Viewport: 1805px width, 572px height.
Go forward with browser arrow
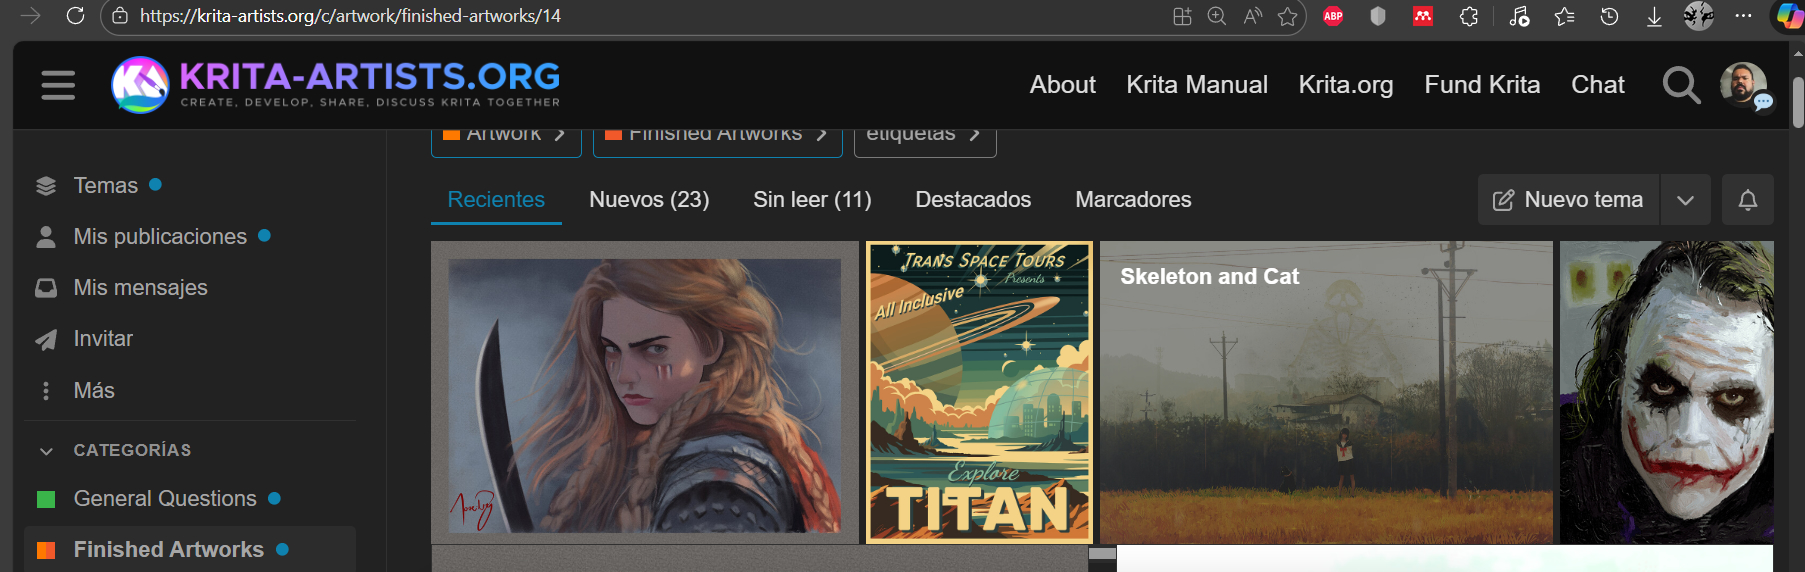(x=31, y=16)
